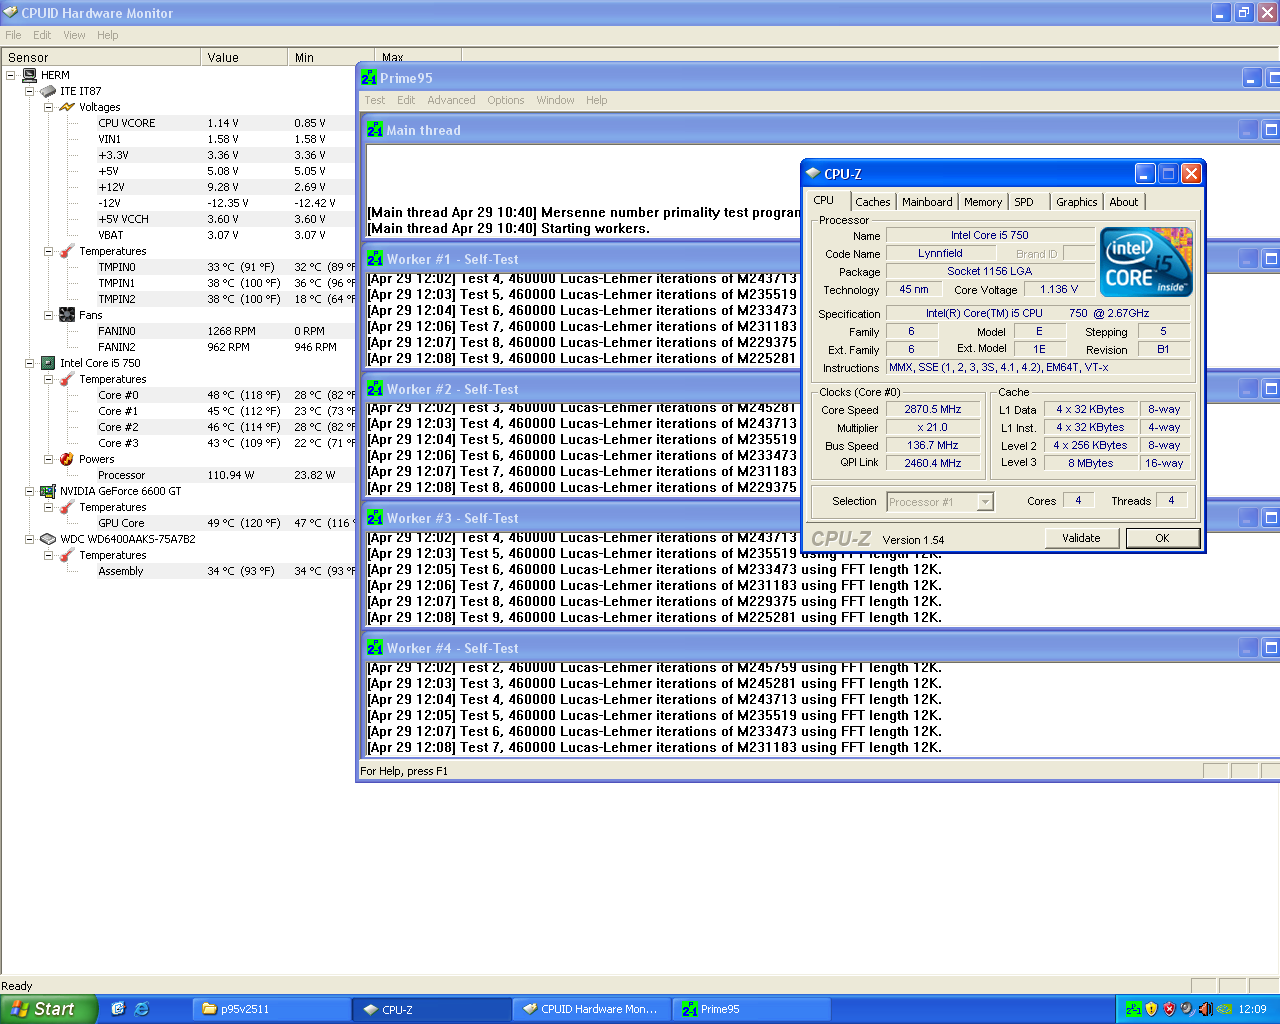Collapse the WDC WD6400AAKS-75A7B2 node

point(30,539)
